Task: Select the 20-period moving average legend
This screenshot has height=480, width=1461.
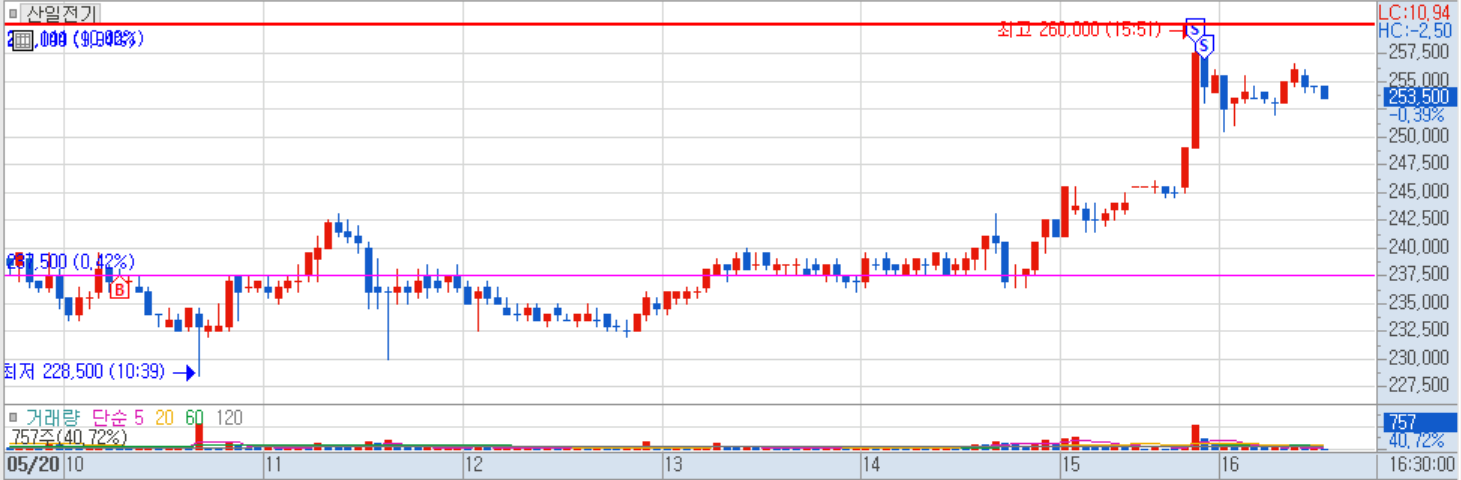Action: tap(163, 417)
